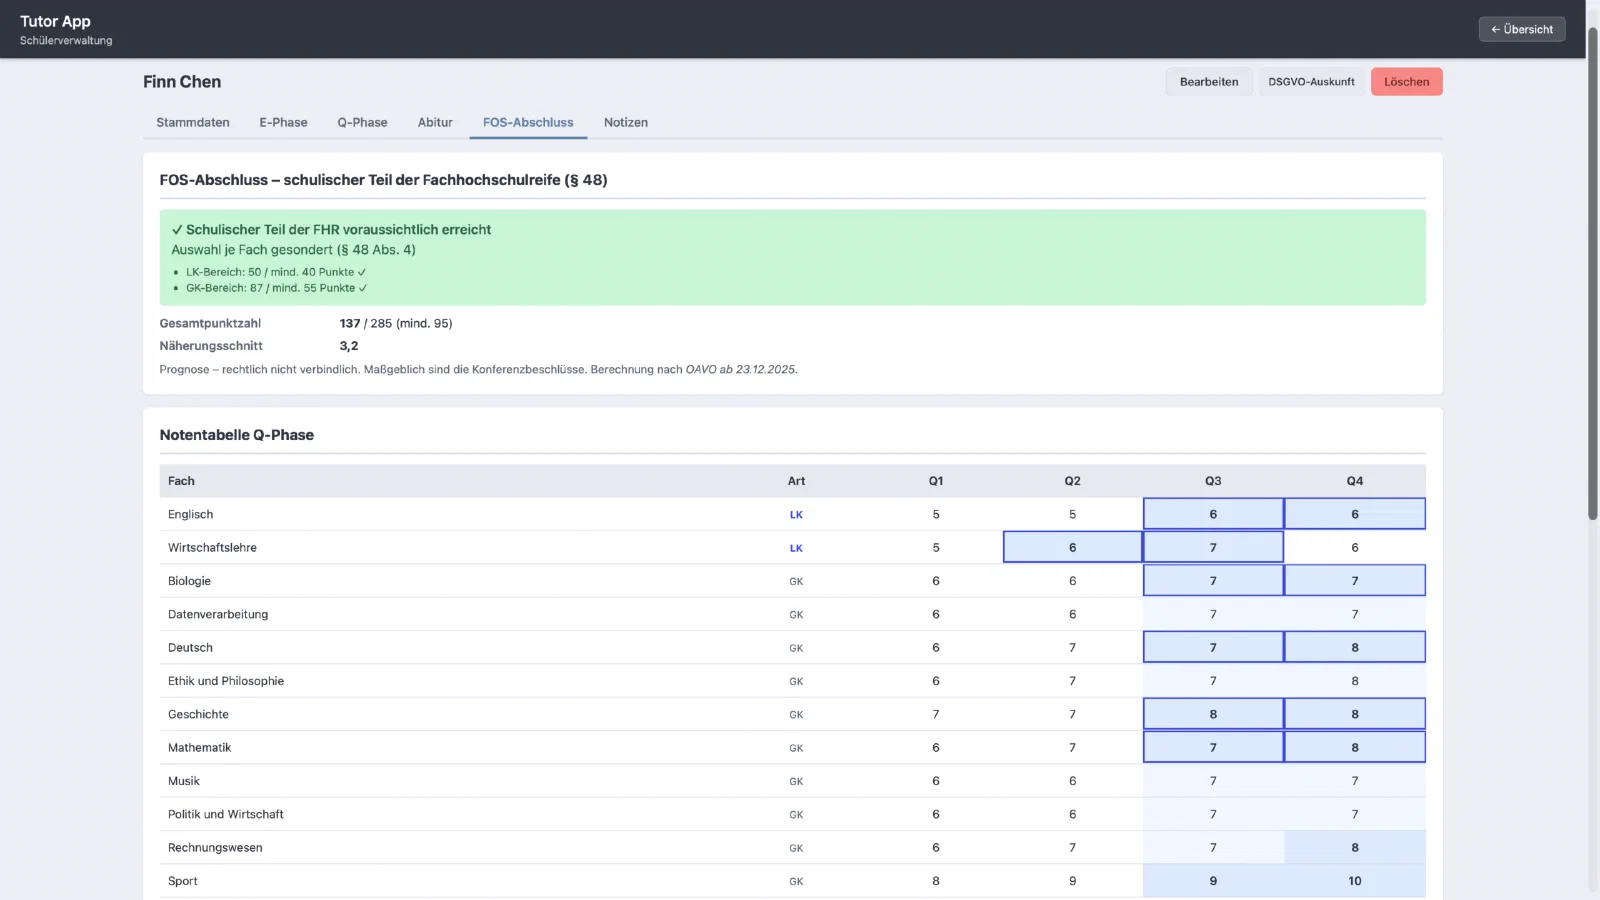Image resolution: width=1600 pixels, height=900 pixels.
Task: Click the Geschichte Q4 grade cell
Action: (1355, 714)
